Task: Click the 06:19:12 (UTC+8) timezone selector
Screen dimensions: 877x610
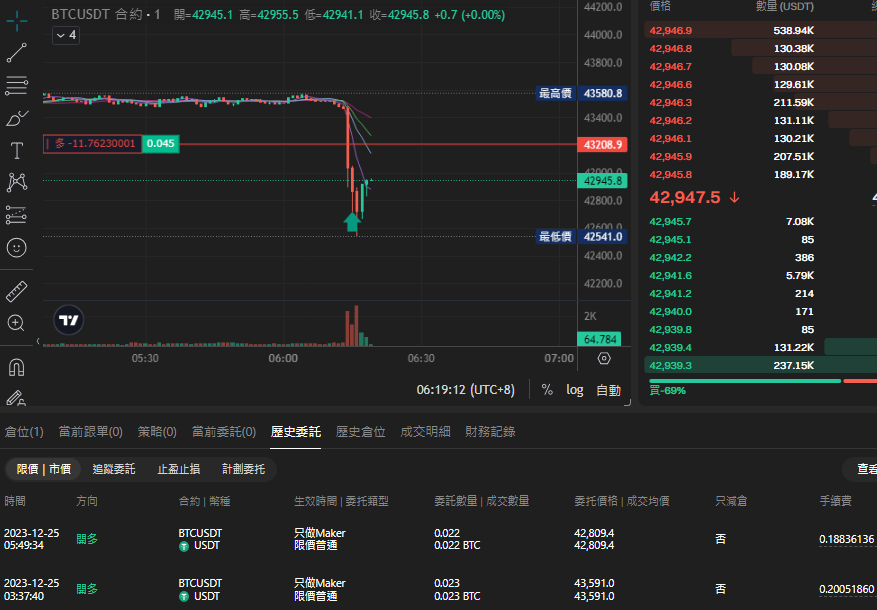Action: [465, 390]
